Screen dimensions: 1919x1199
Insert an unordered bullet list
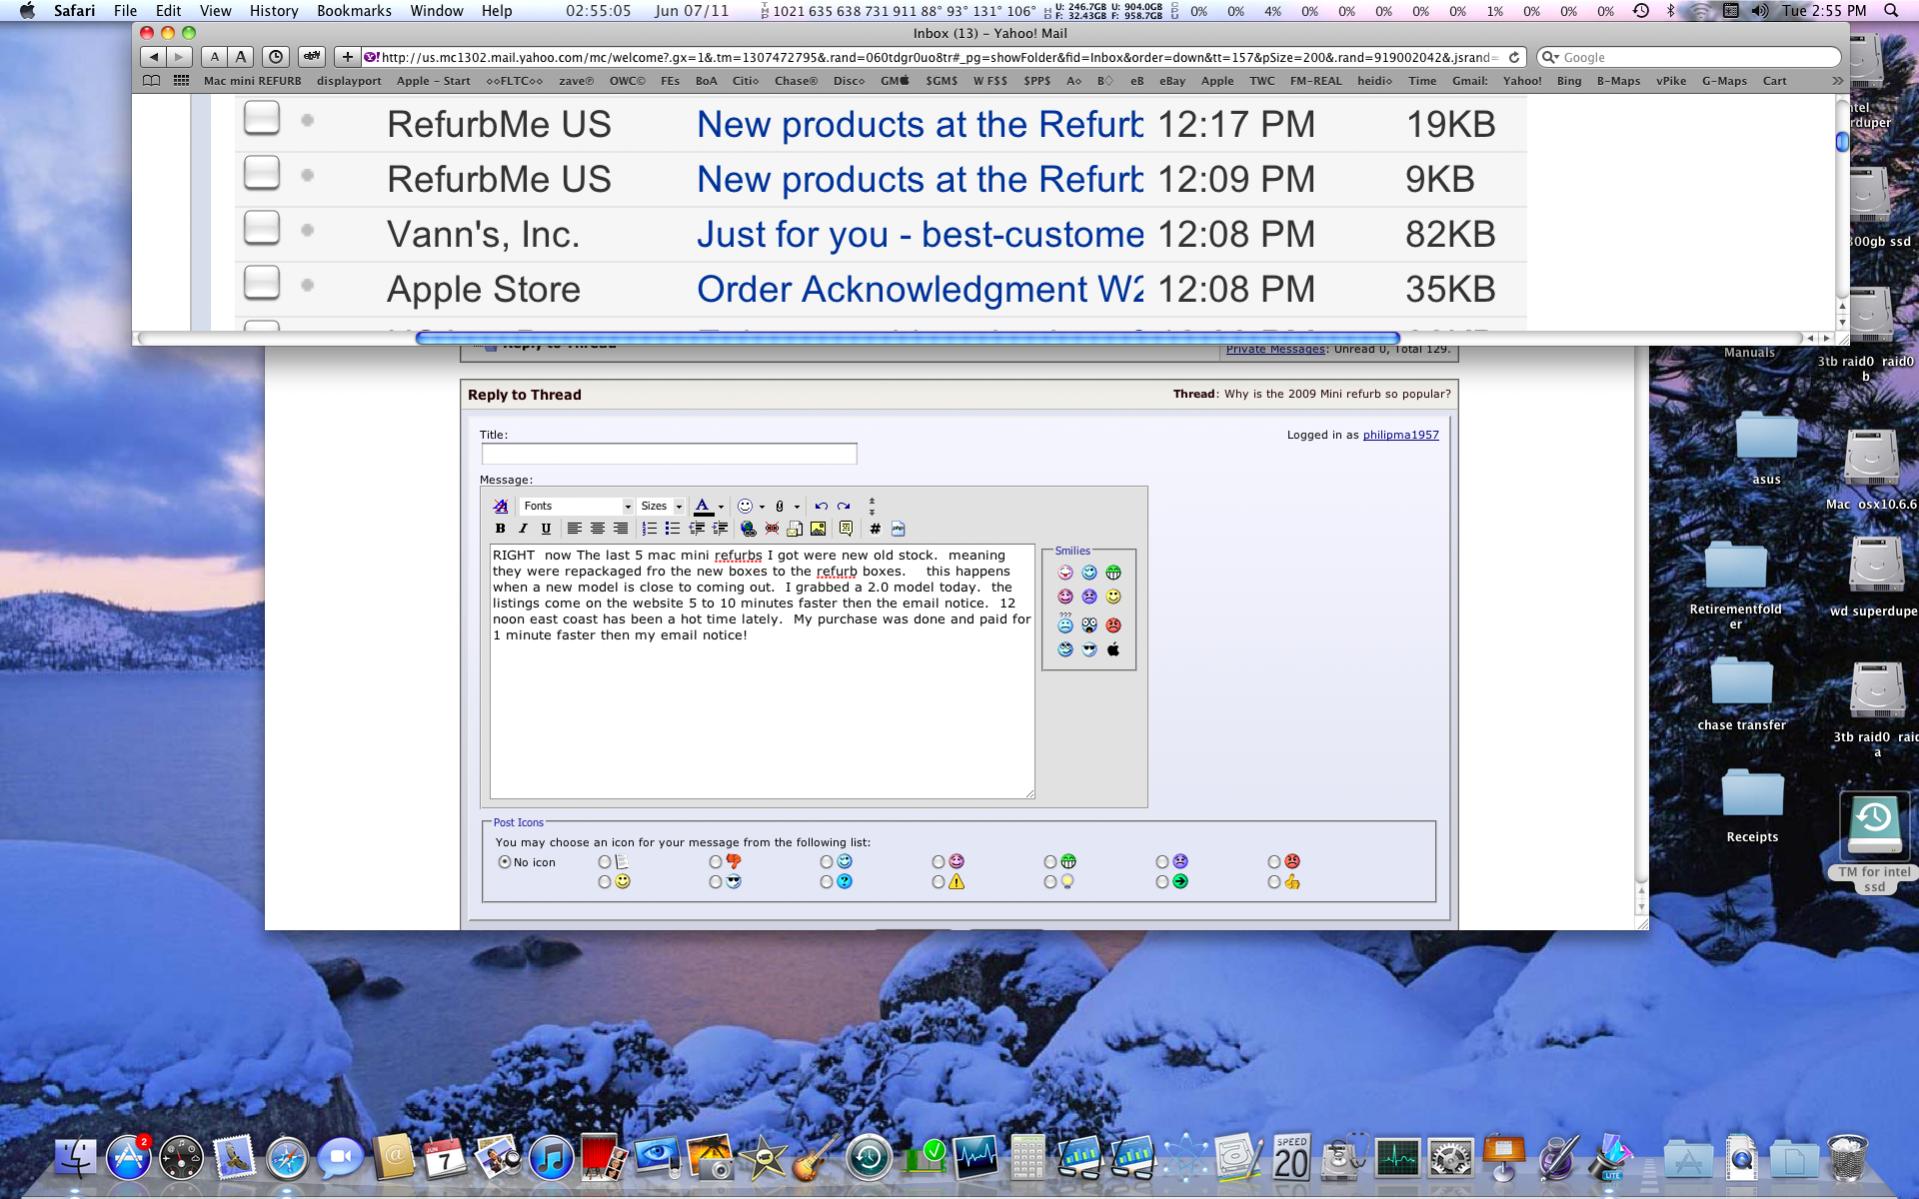click(672, 528)
